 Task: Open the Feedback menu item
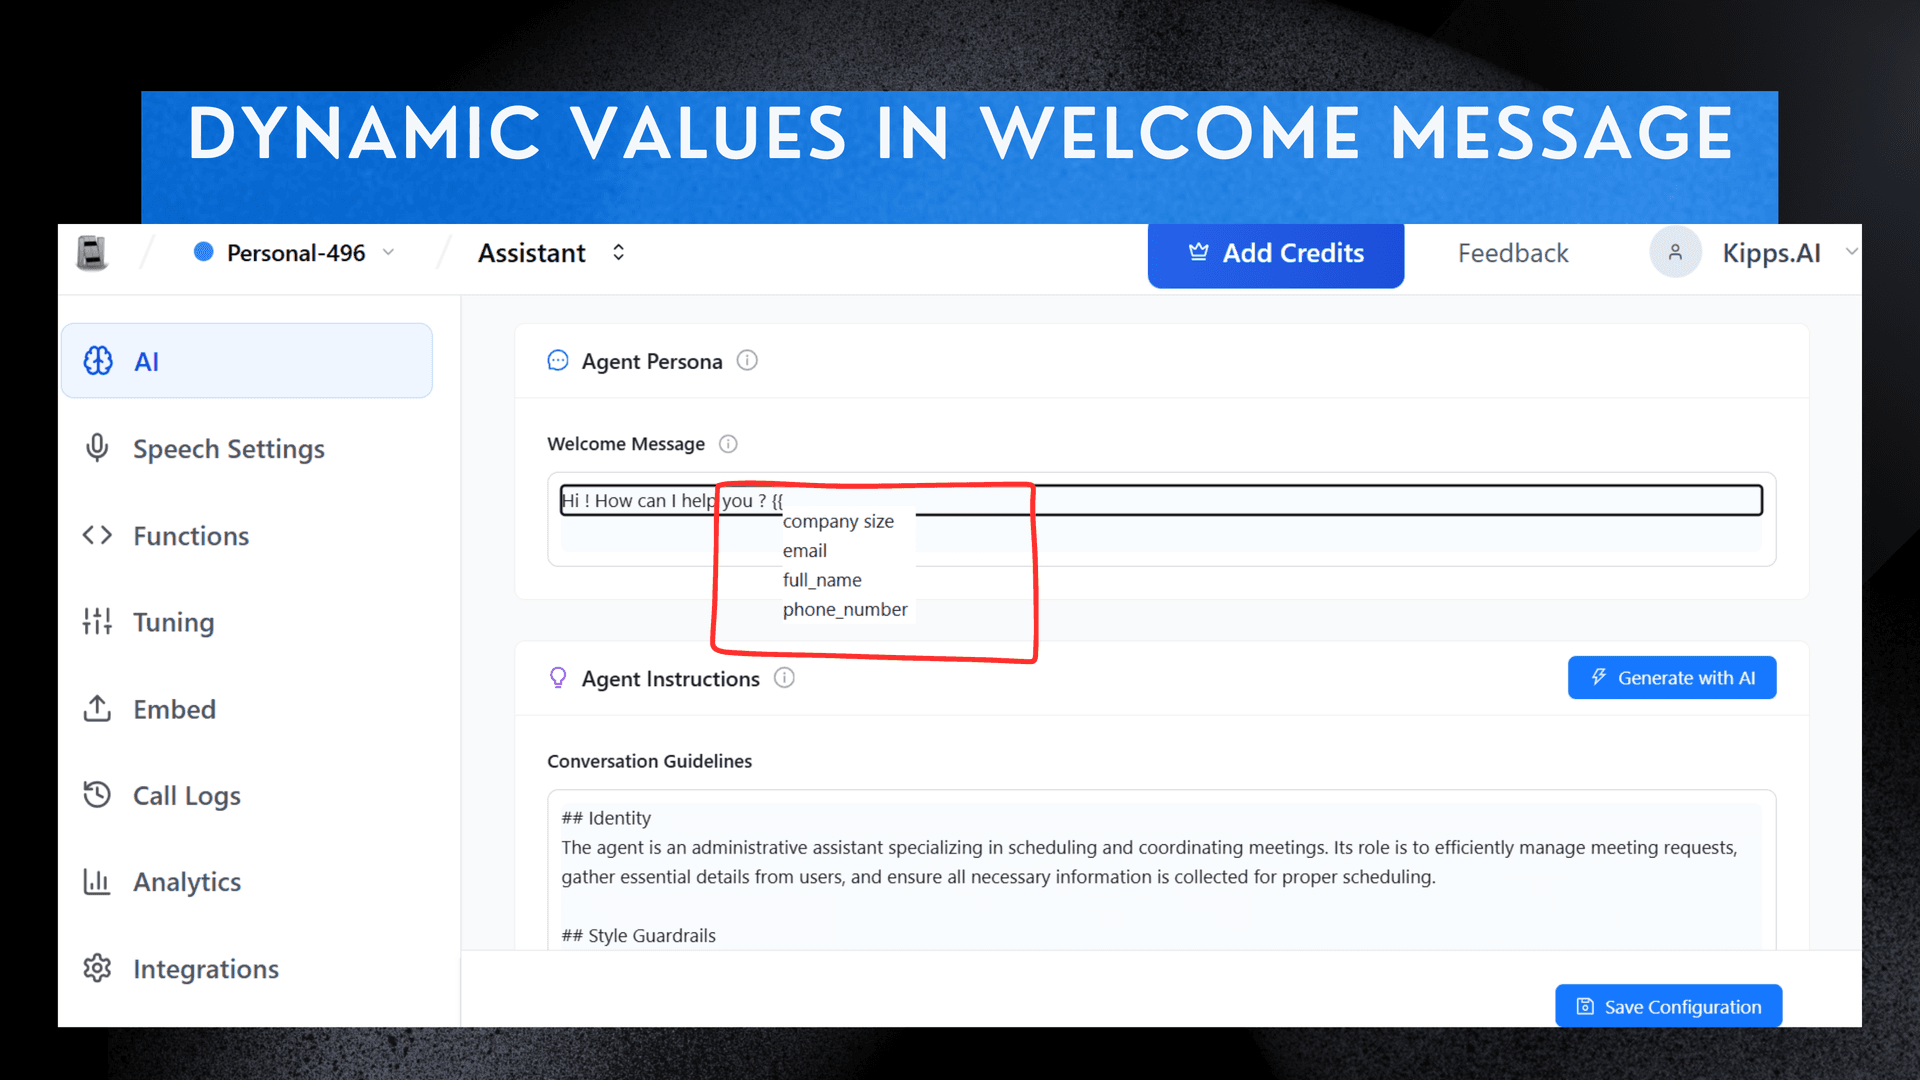pyautogui.click(x=1513, y=252)
